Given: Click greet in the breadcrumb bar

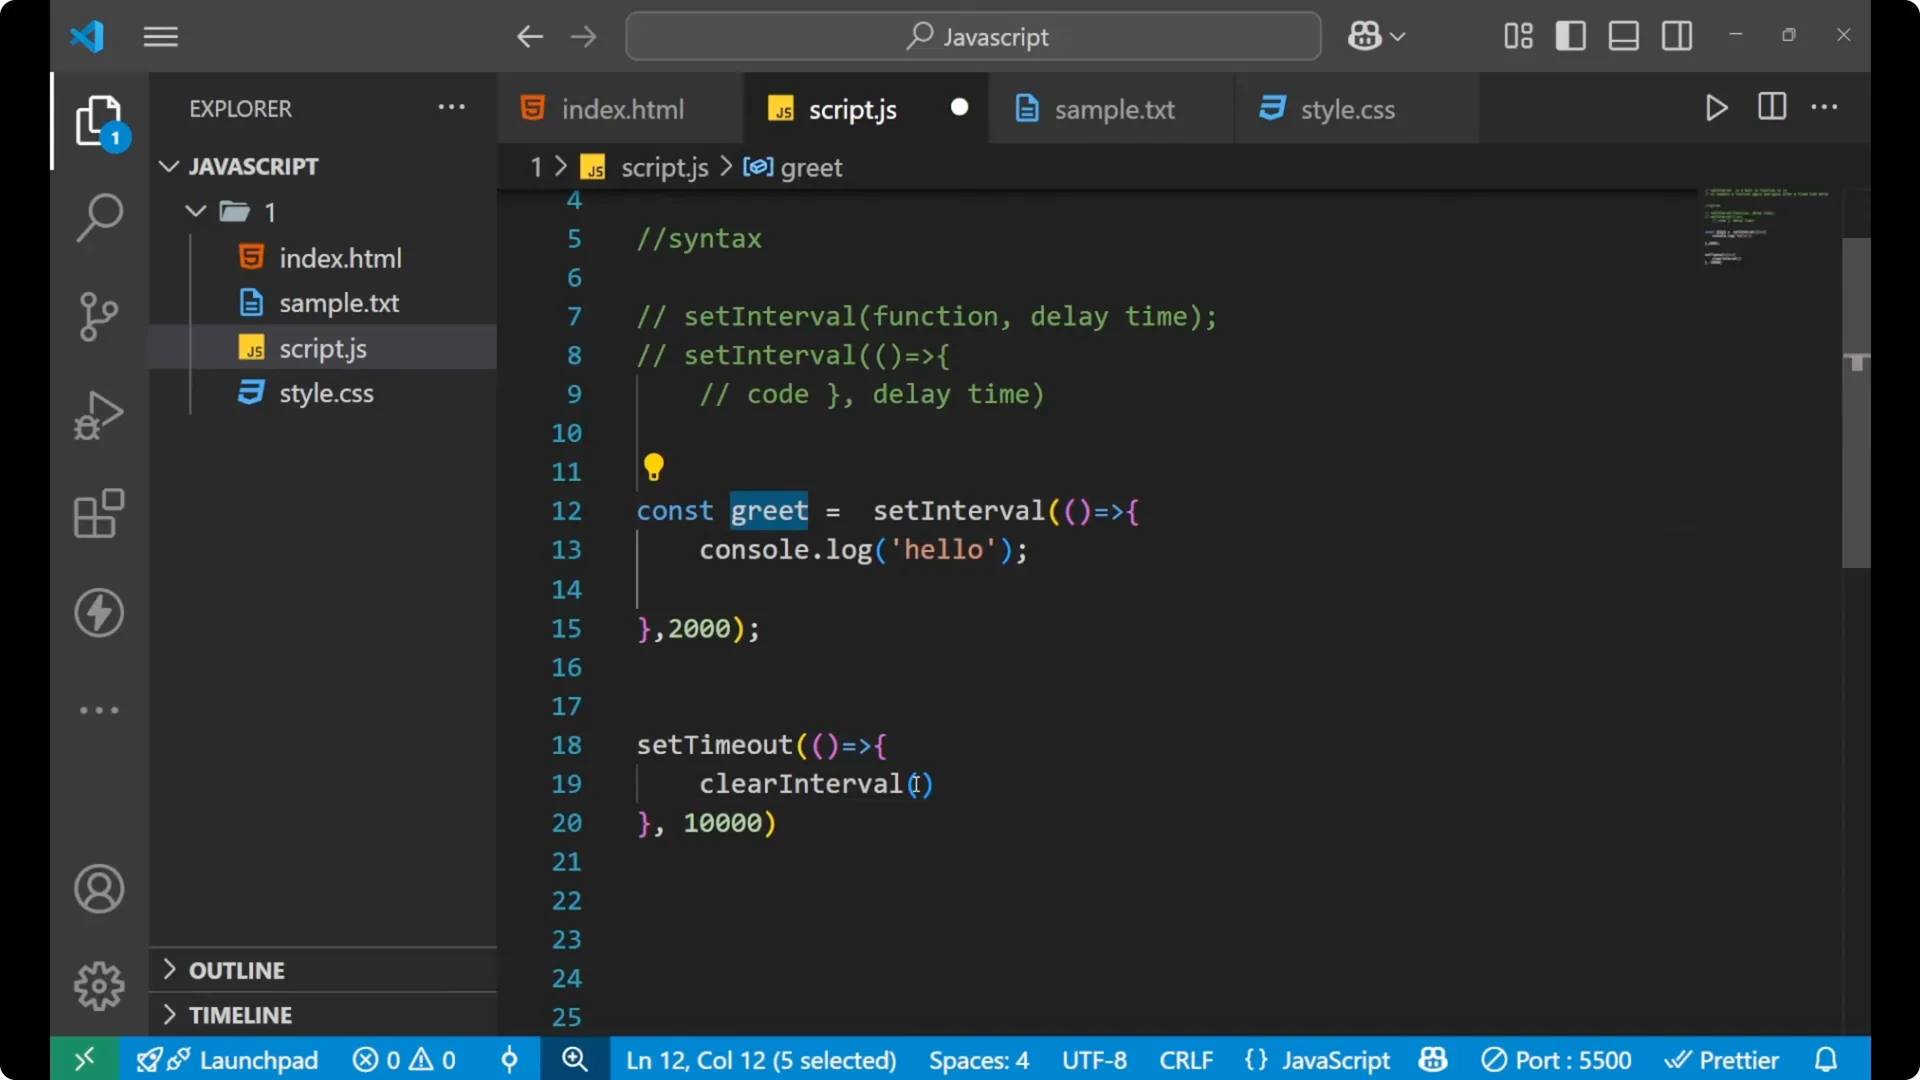Looking at the screenshot, I should [811, 167].
